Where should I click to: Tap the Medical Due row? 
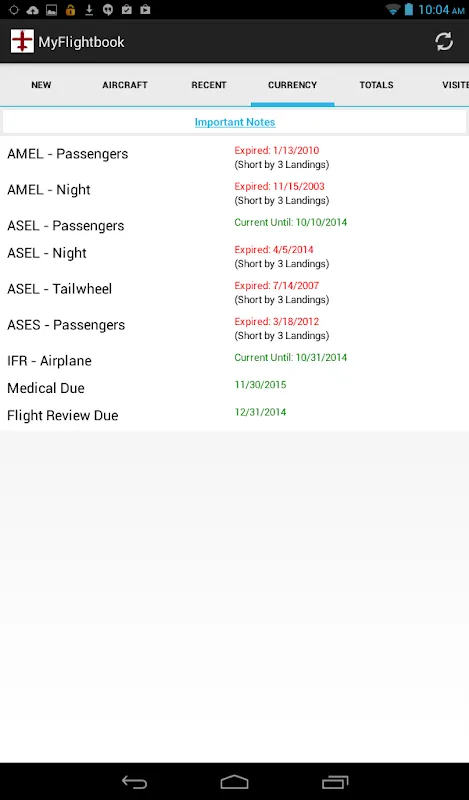(234, 388)
